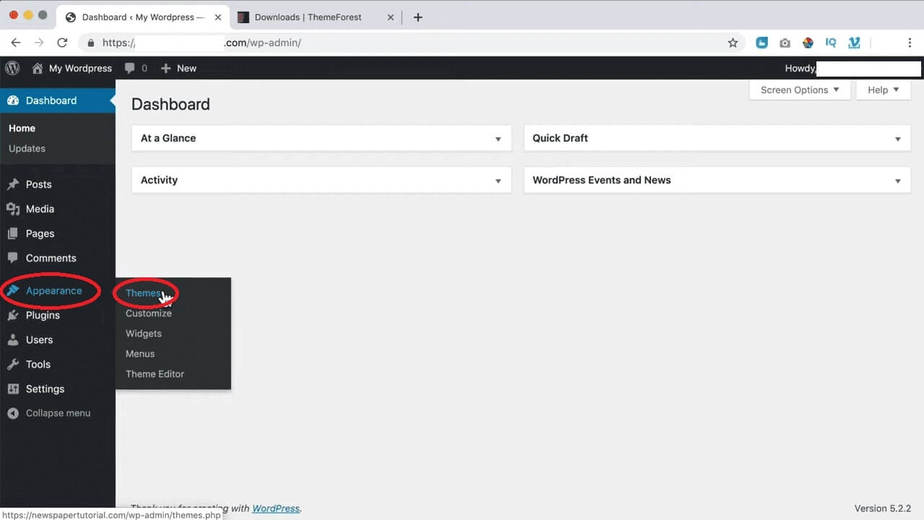Click the WordPress logo in admin bar
The width and height of the screenshot is (924, 520).
pos(12,68)
